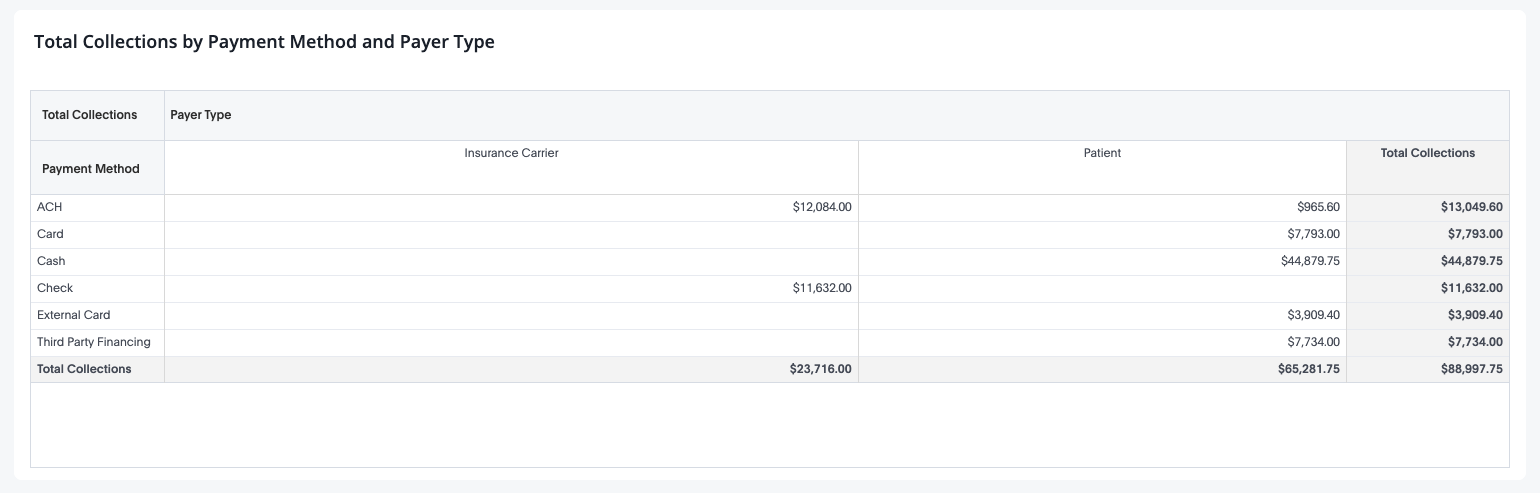The width and height of the screenshot is (1540, 493).
Task: Click the 'Insurance Carrier' column header
Action: (x=511, y=153)
